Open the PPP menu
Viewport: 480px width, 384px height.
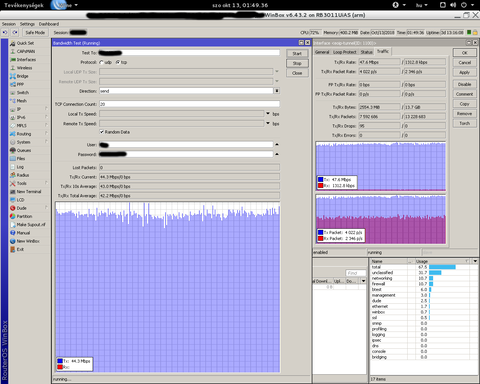coord(20,85)
